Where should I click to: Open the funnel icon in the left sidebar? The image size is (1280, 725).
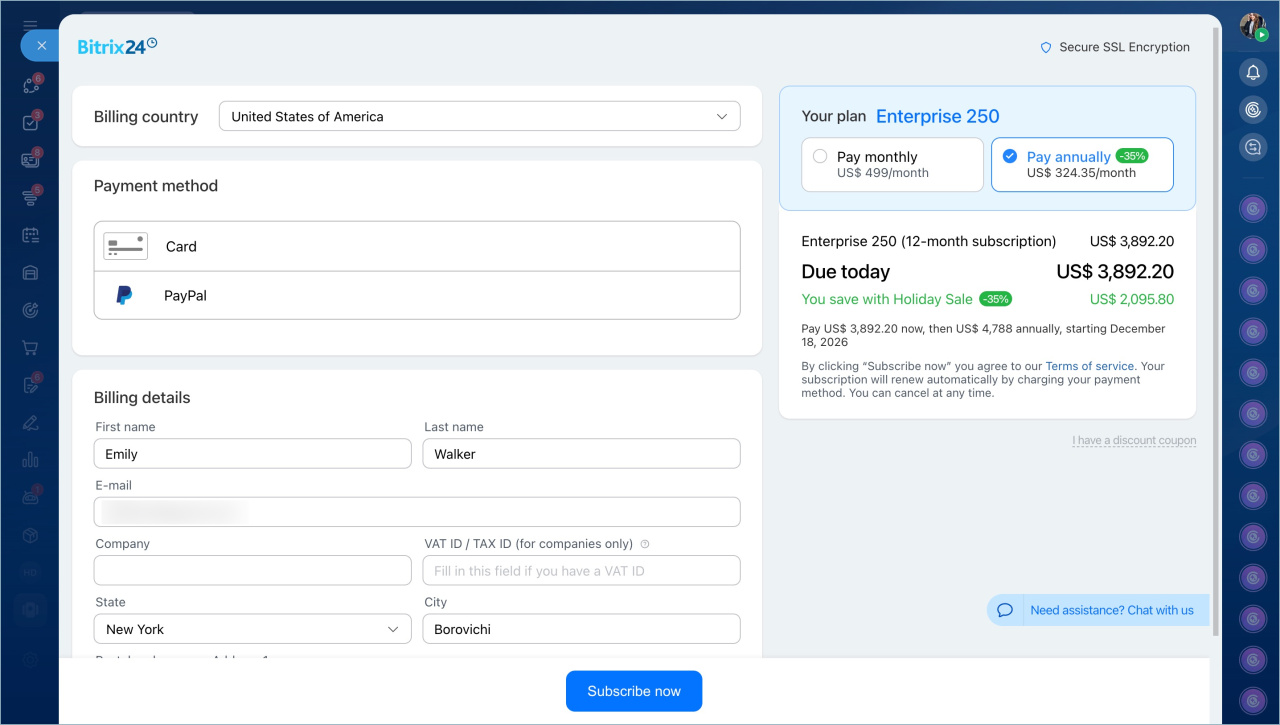[x=30, y=198]
